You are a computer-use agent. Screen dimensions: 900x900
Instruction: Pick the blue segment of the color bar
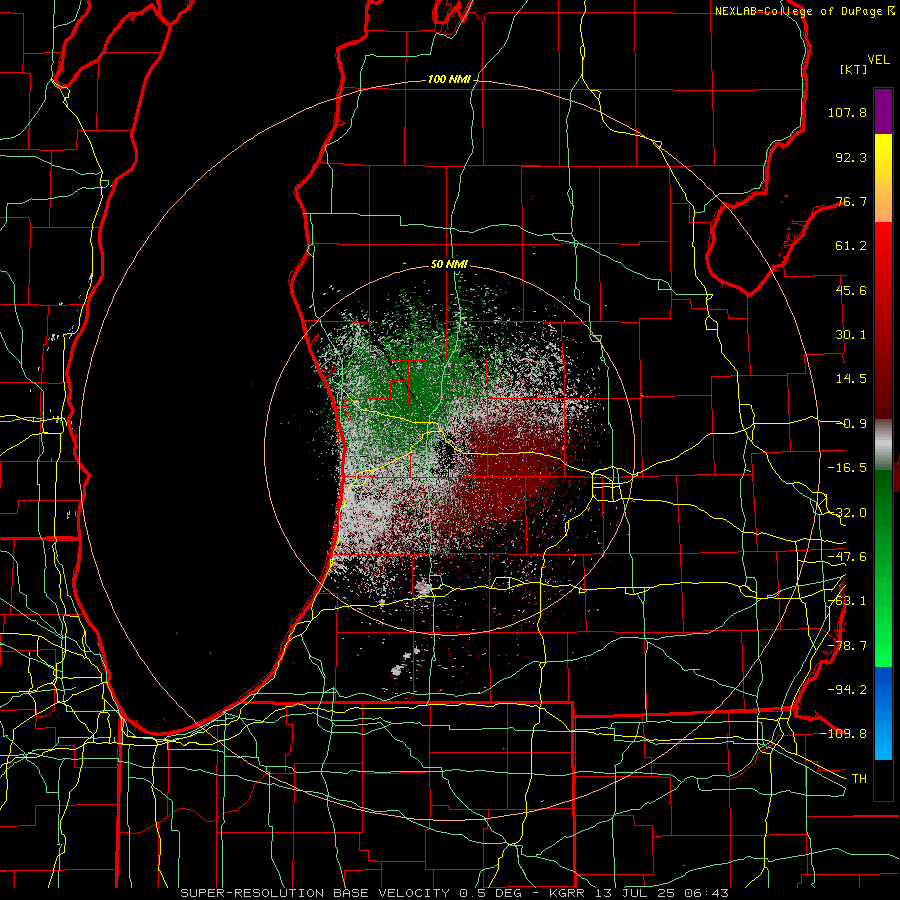(x=883, y=713)
